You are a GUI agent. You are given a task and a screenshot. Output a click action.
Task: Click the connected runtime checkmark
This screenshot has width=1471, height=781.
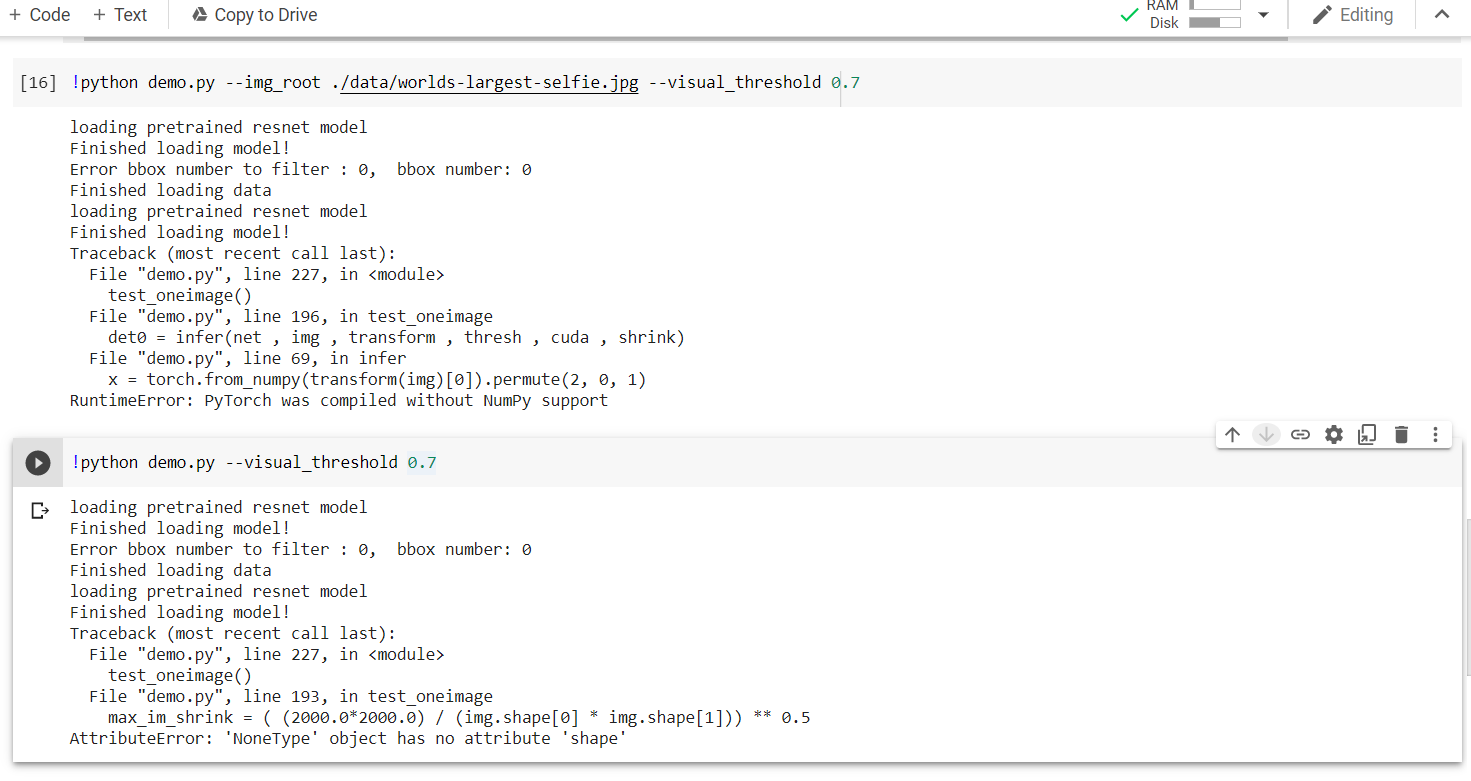point(1129,15)
